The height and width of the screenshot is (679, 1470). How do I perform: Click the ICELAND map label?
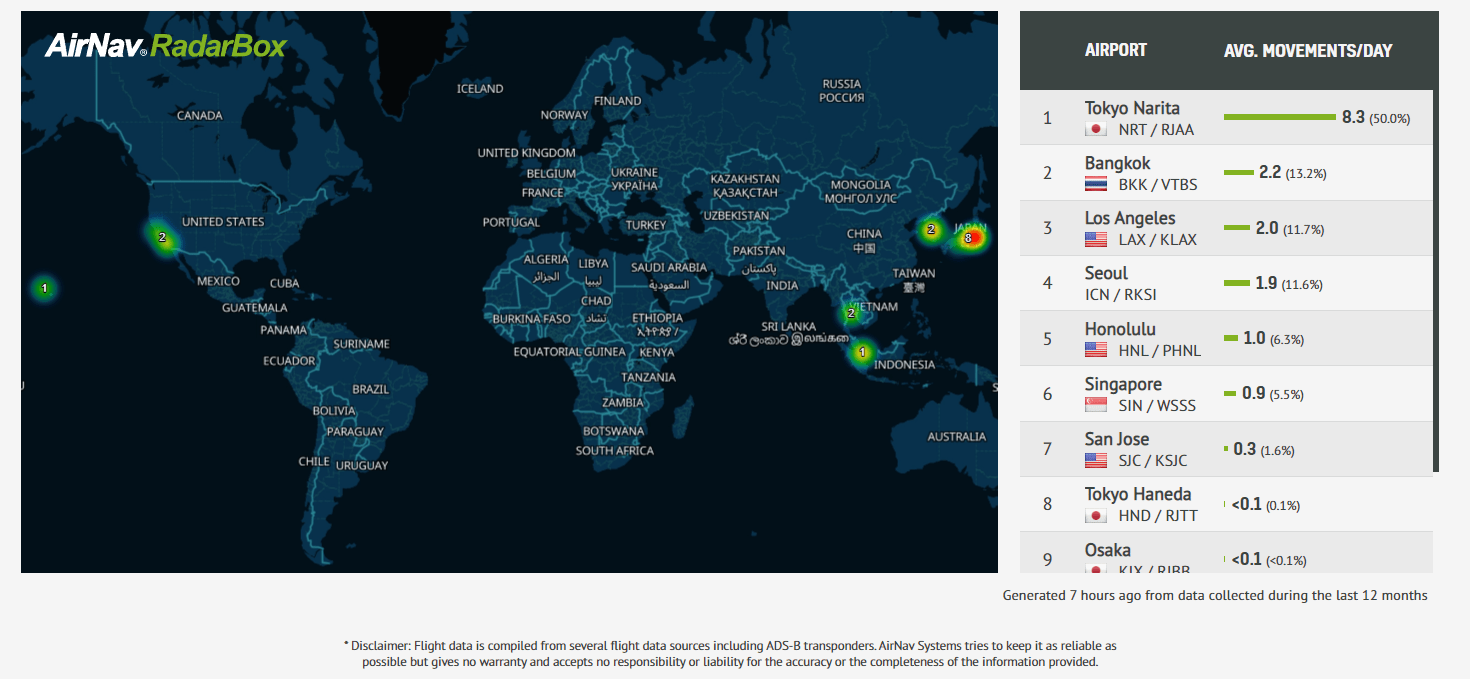point(480,89)
